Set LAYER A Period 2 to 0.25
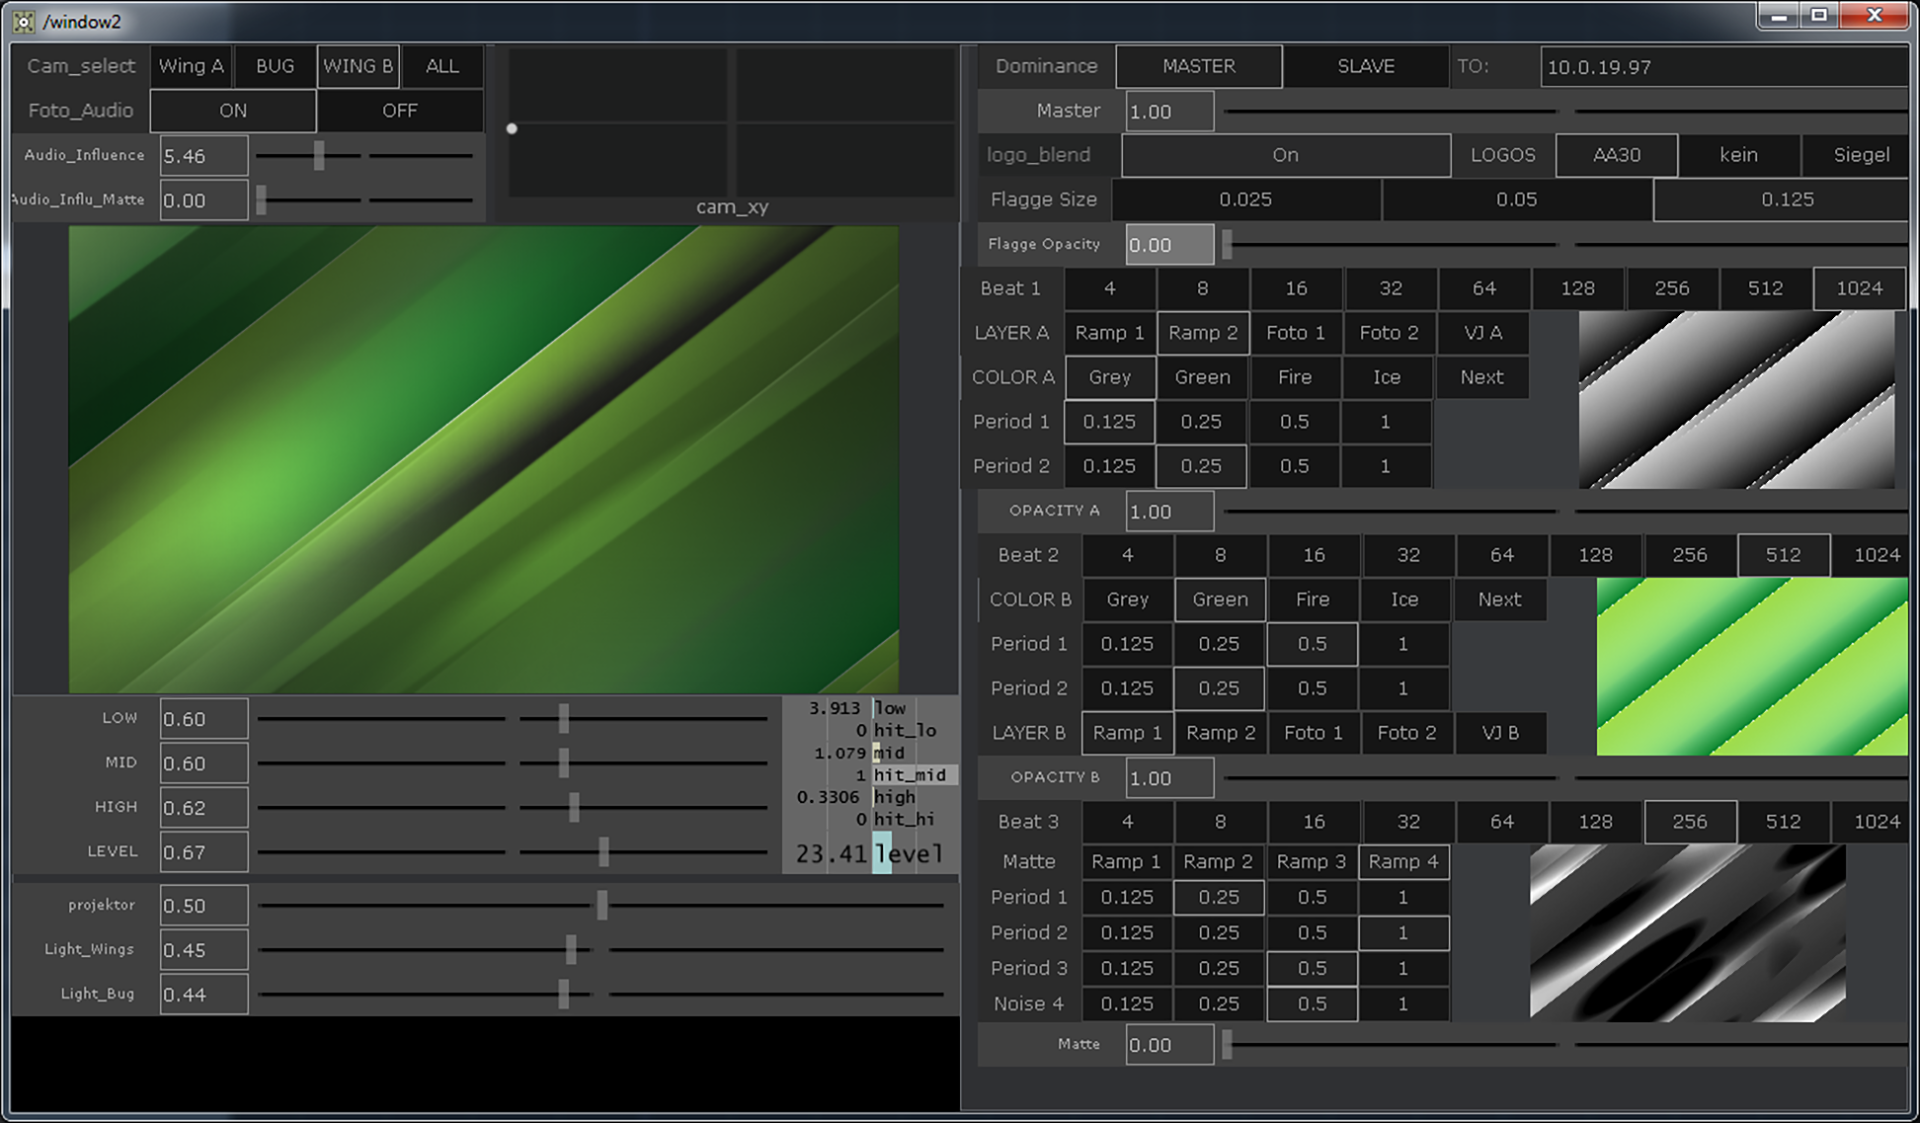The height and width of the screenshot is (1123, 1920). pyautogui.click(x=1201, y=466)
